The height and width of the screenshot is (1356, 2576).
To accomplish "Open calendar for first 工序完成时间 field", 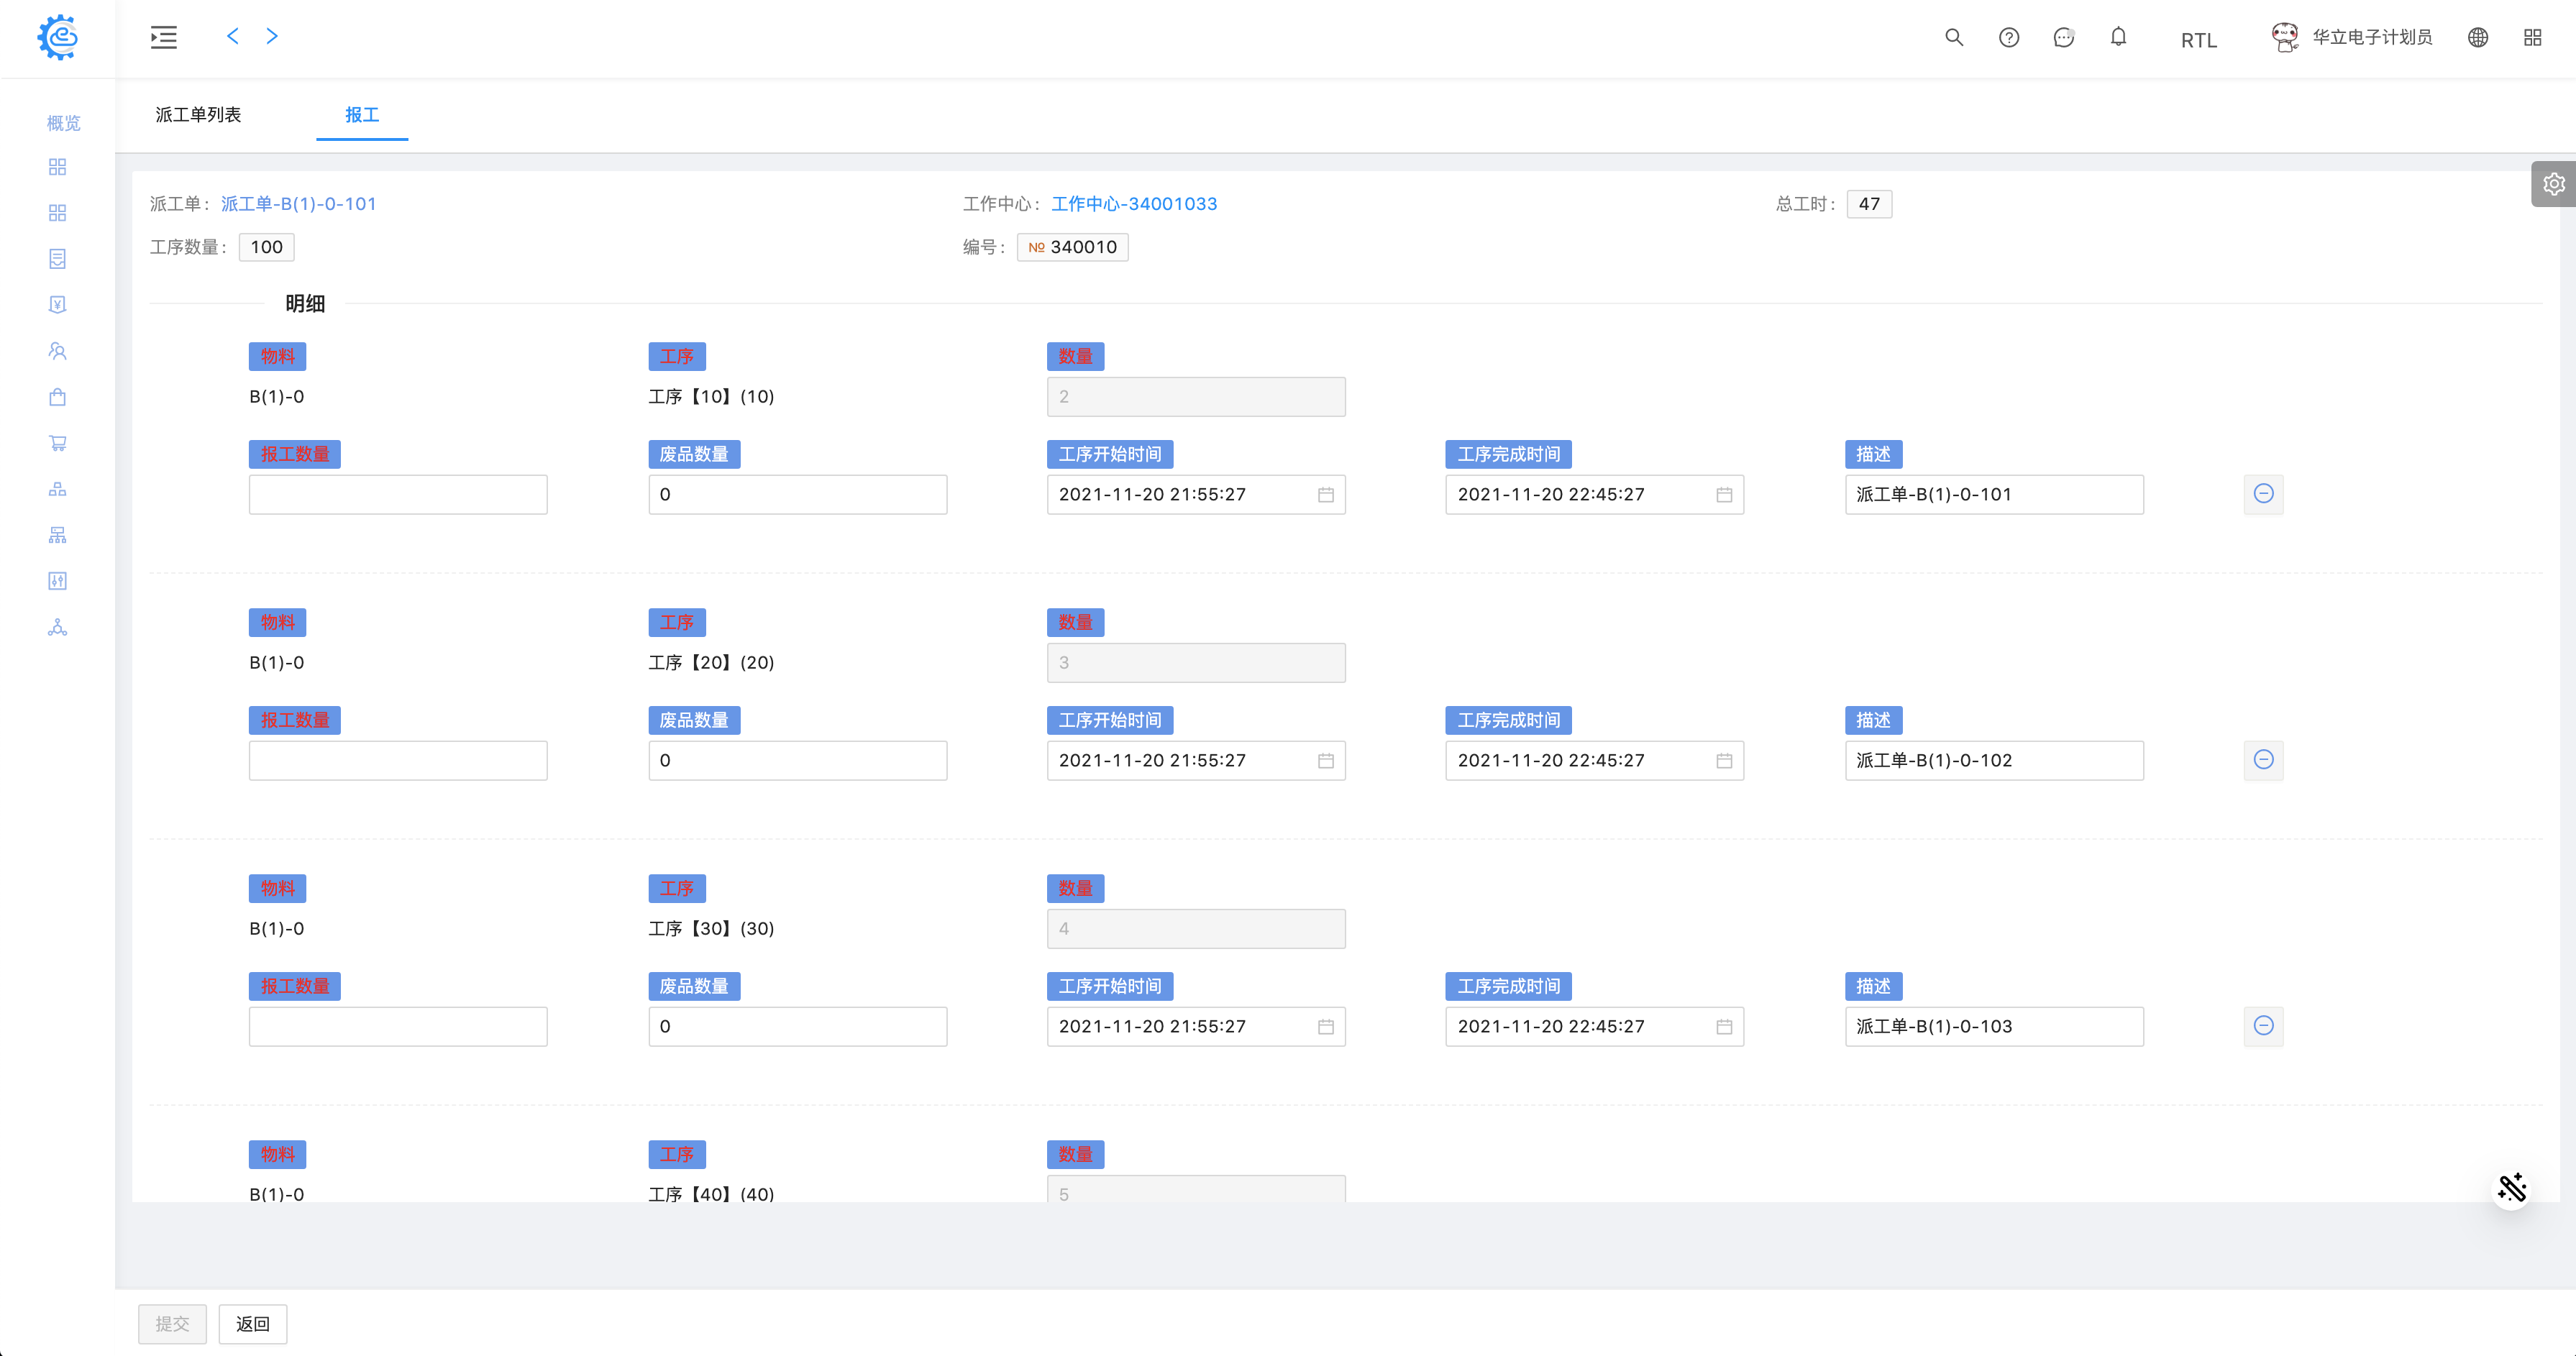I will [x=1723, y=495].
